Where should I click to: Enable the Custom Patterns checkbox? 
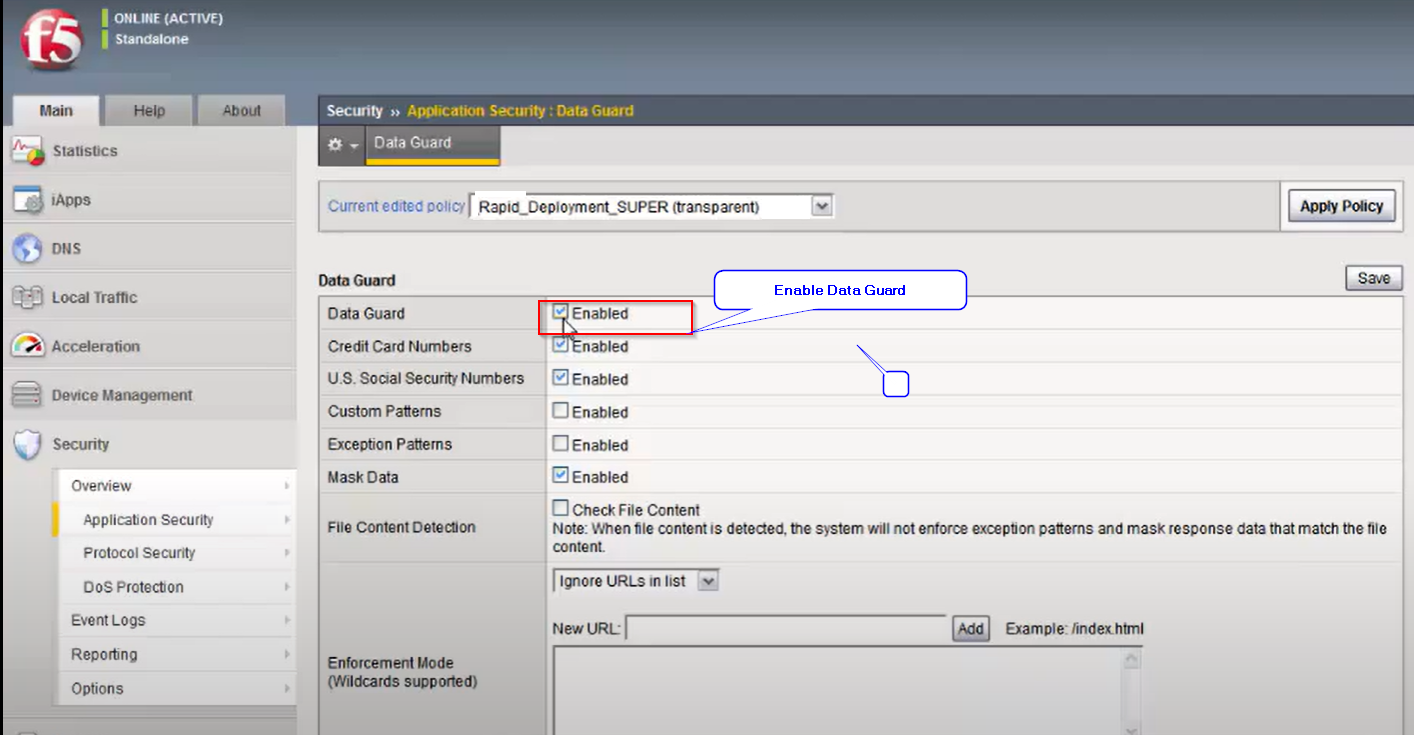tap(561, 411)
